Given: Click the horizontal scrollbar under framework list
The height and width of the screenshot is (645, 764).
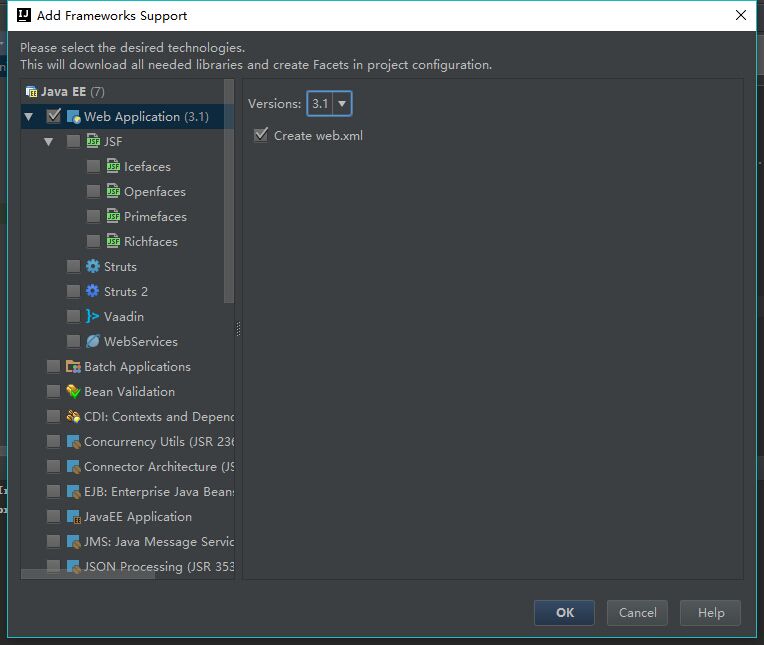Looking at the screenshot, I should 88,574.
